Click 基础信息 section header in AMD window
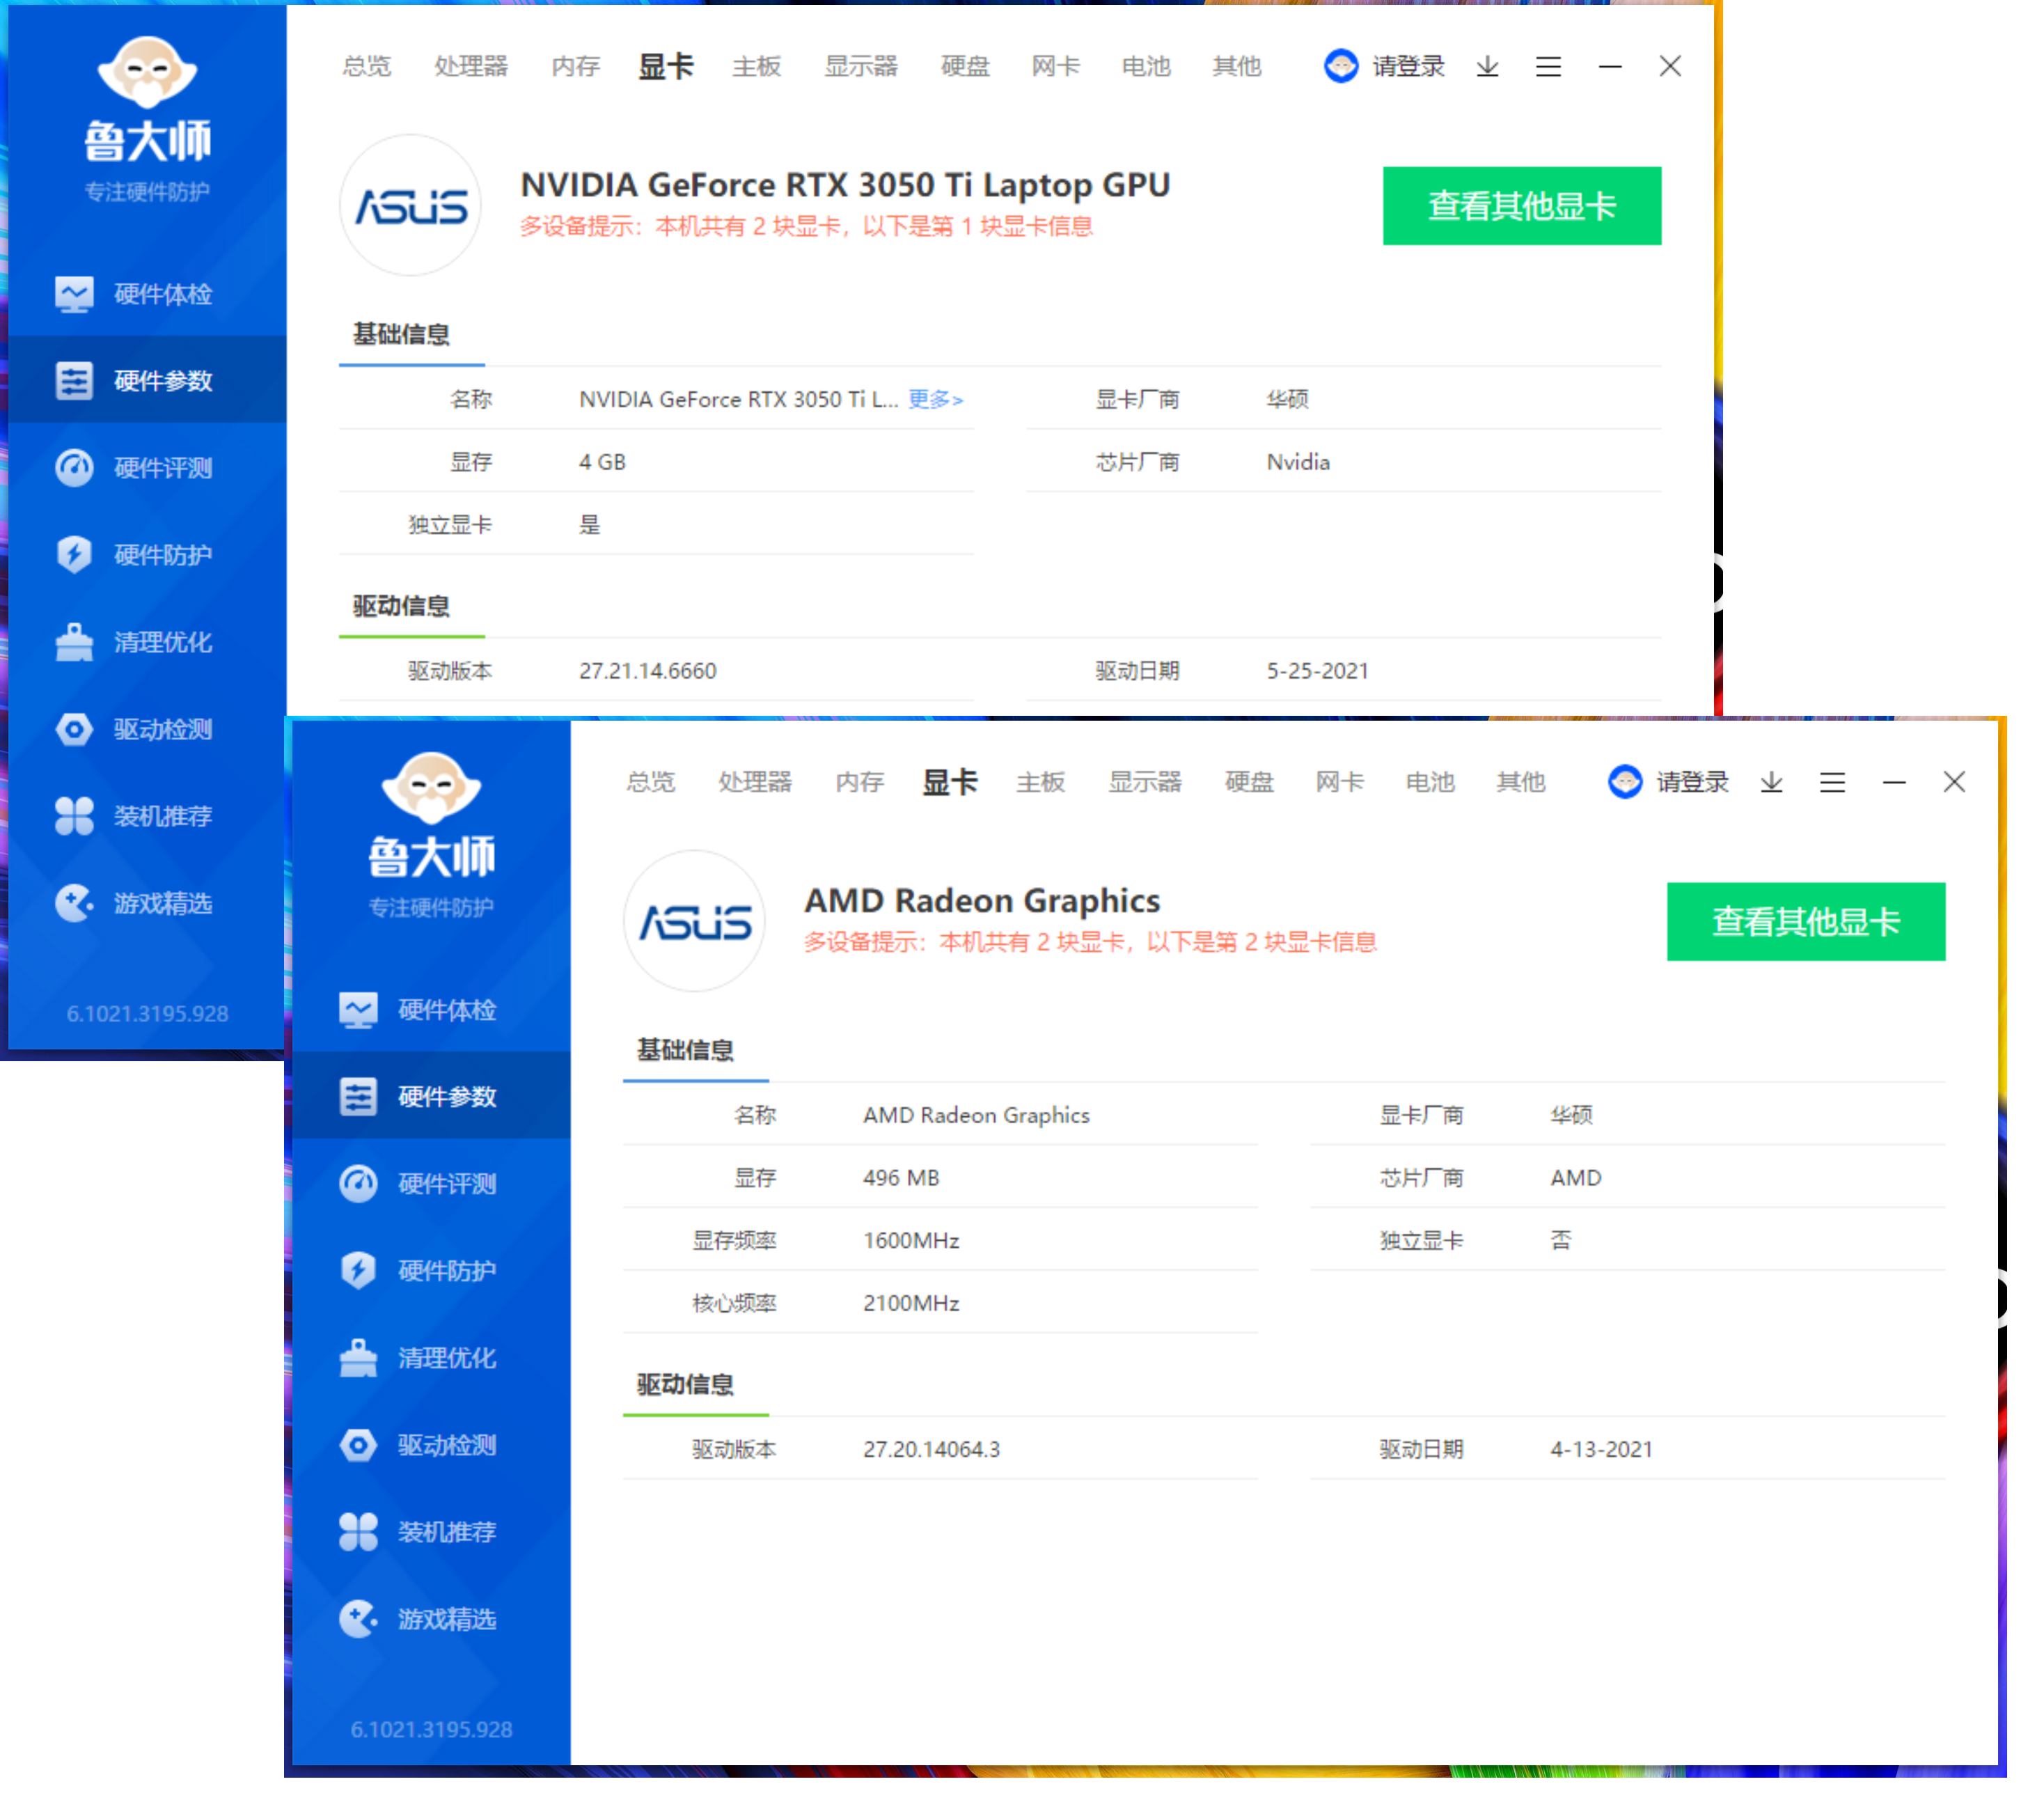The height and width of the screenshot is (1816, 2044). [686, 1050]
